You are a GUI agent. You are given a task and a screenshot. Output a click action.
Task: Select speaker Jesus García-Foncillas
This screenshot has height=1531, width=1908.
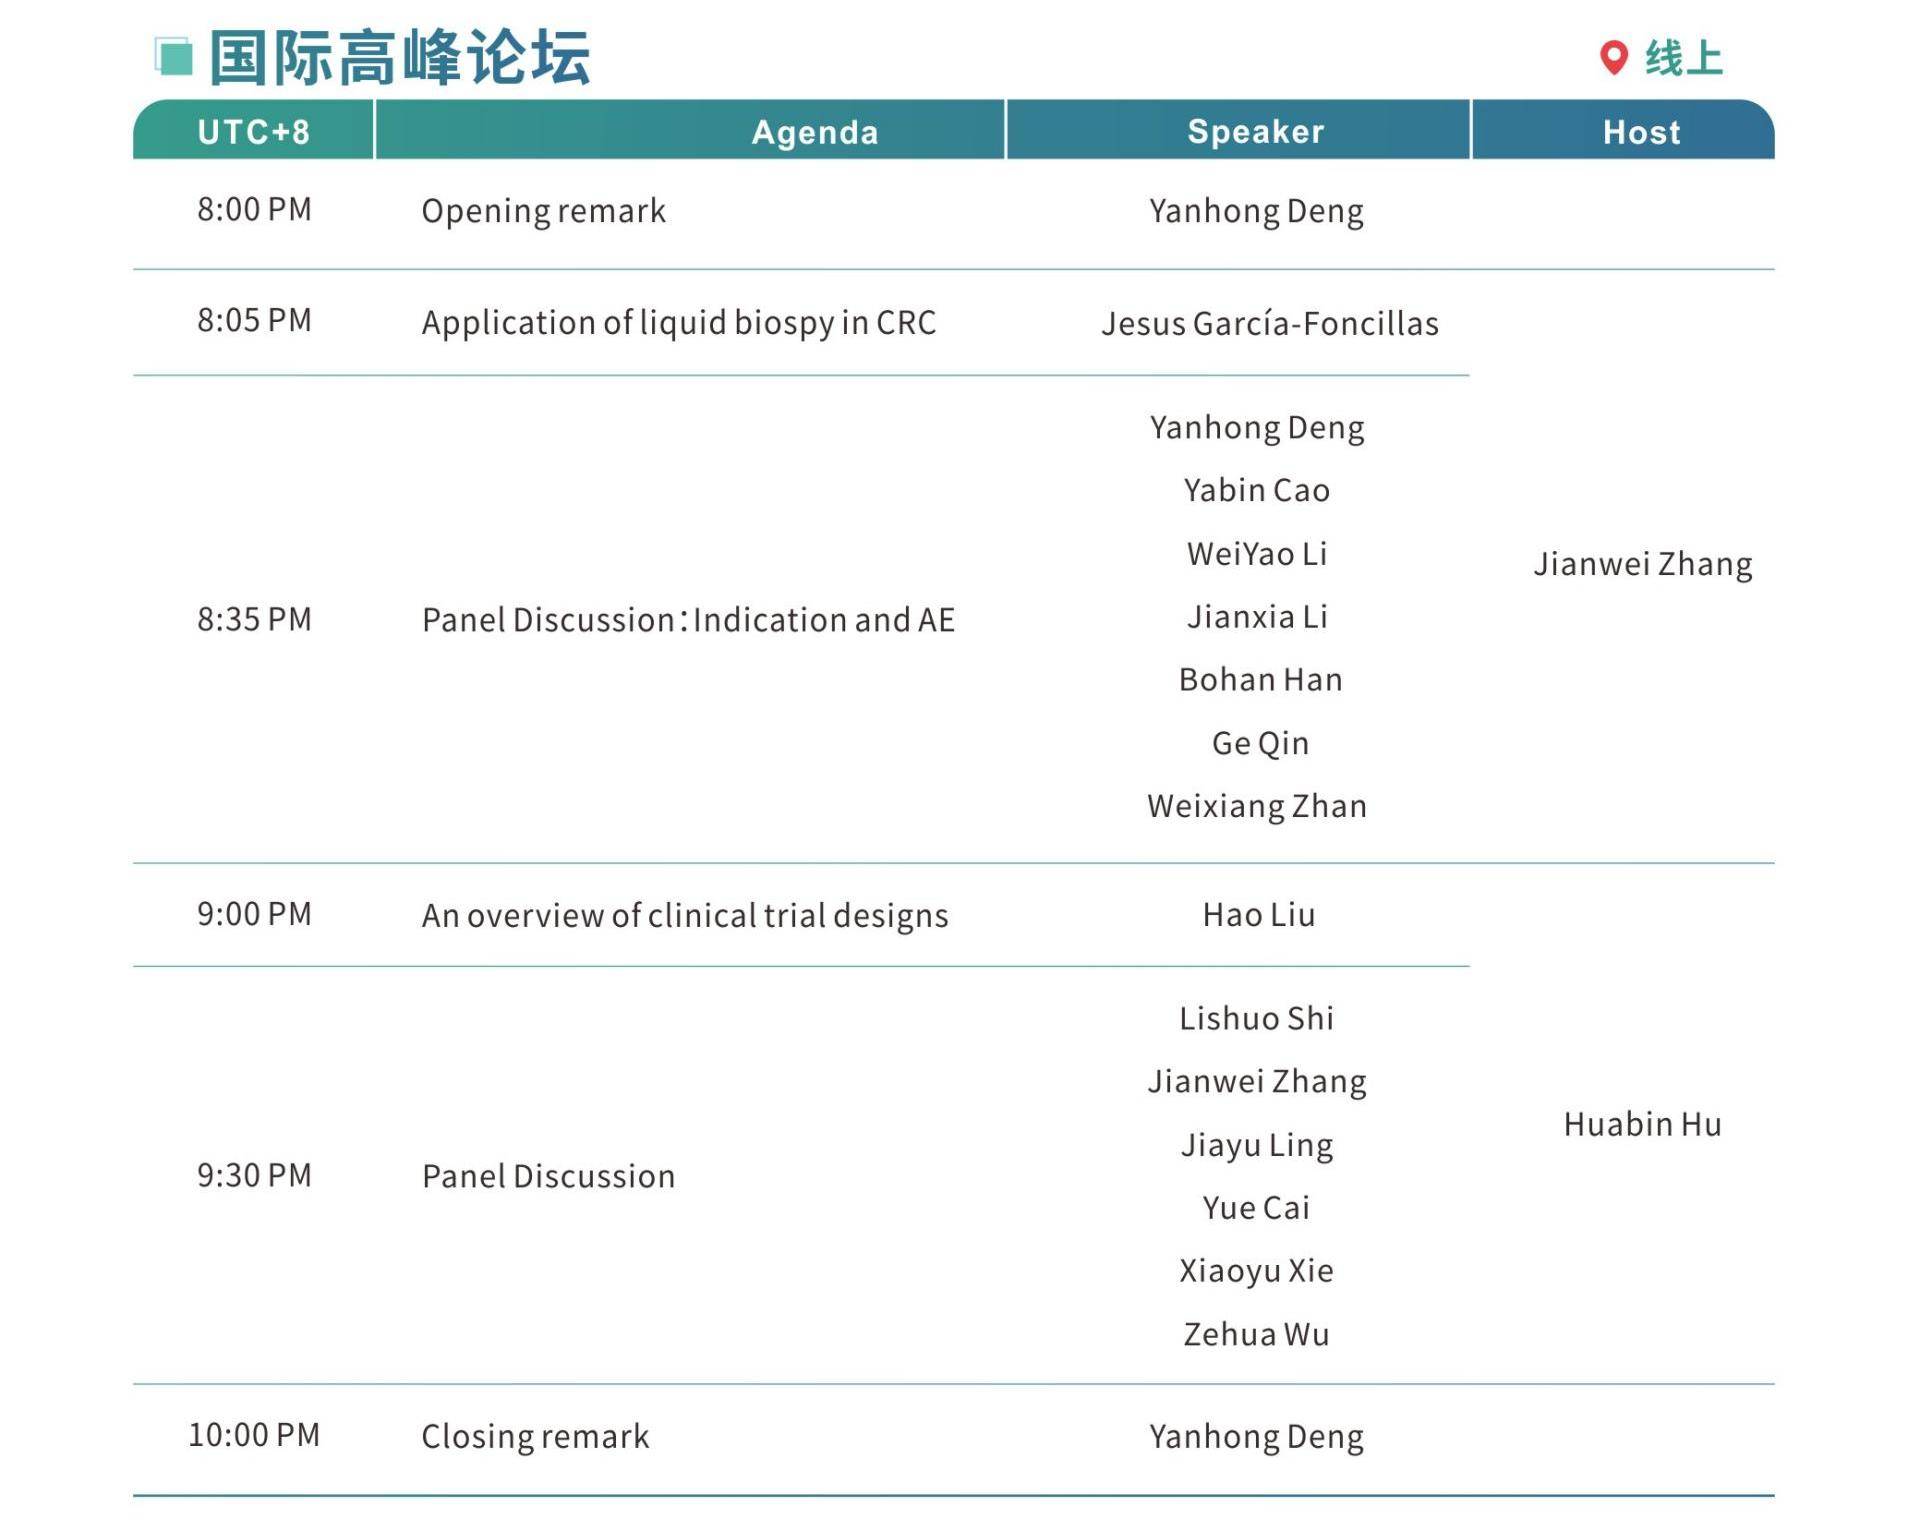coord(1269,323)
